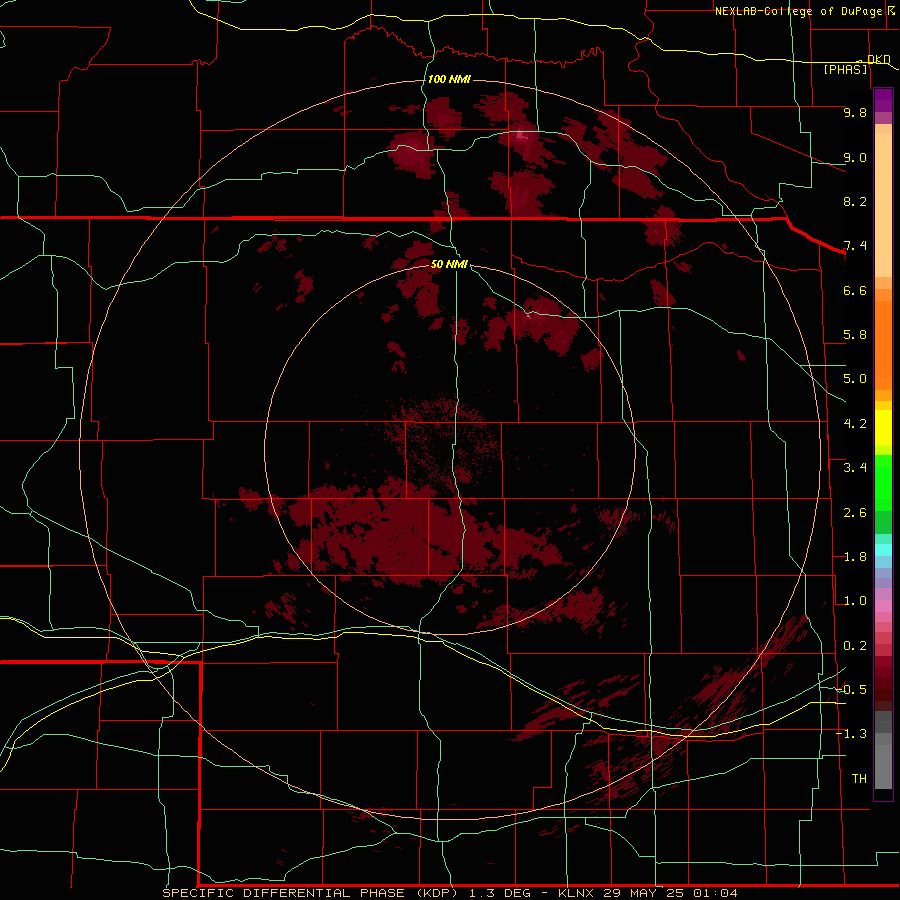Click the 'DKD' label near the top right

[879, 59]
